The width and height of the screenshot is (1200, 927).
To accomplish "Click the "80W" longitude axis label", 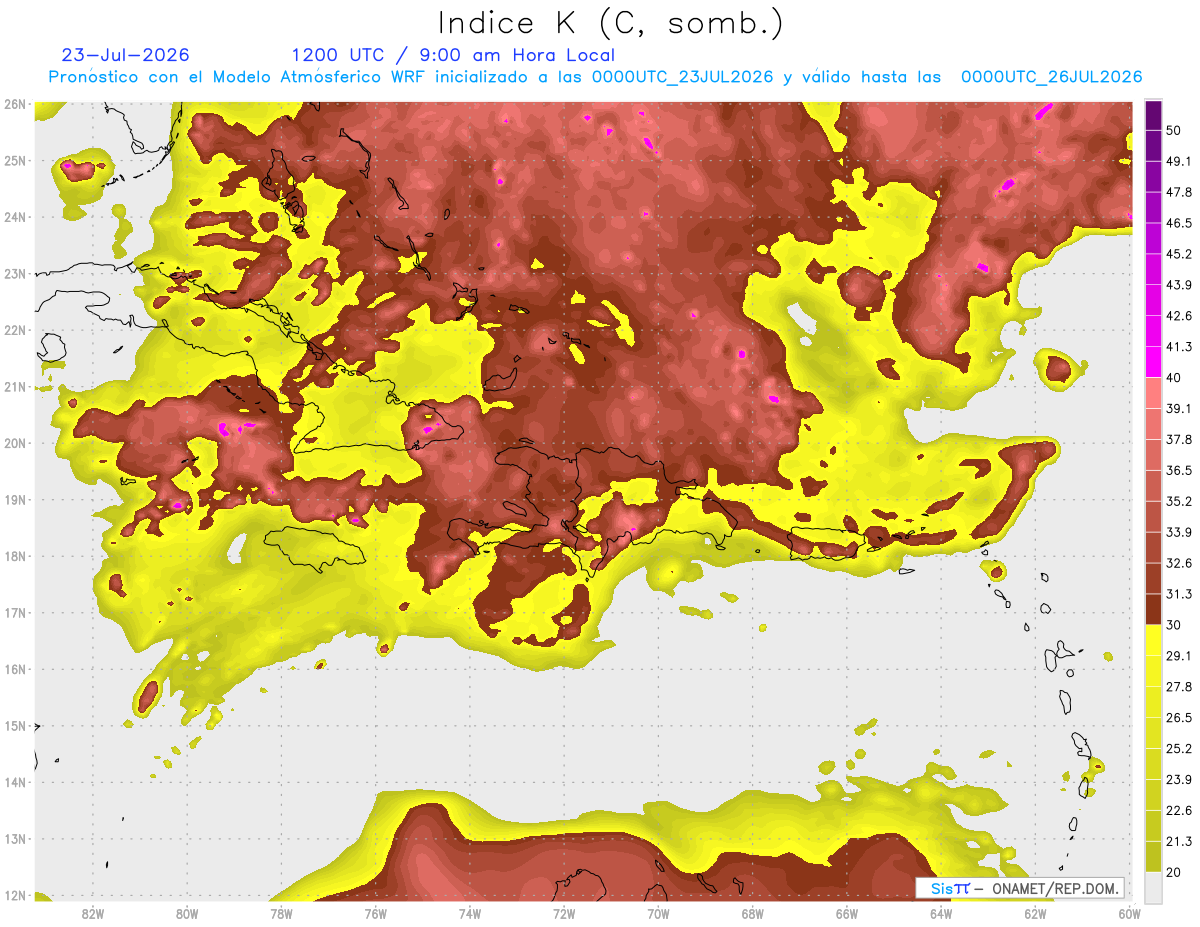I will coord(187,913).
